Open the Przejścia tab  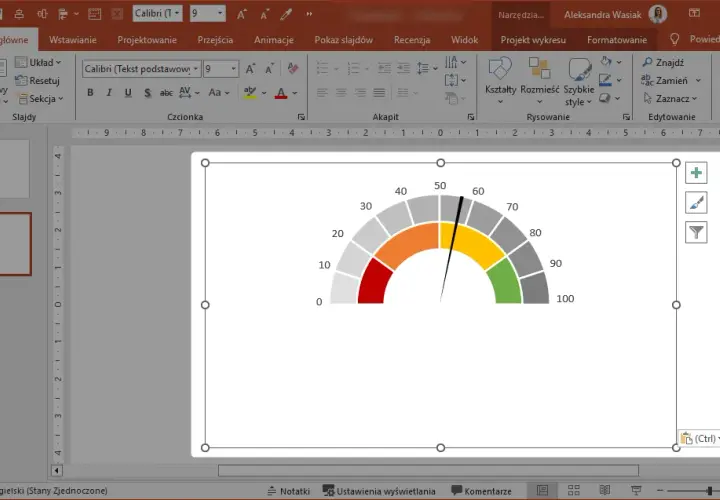tap(215, 40)
